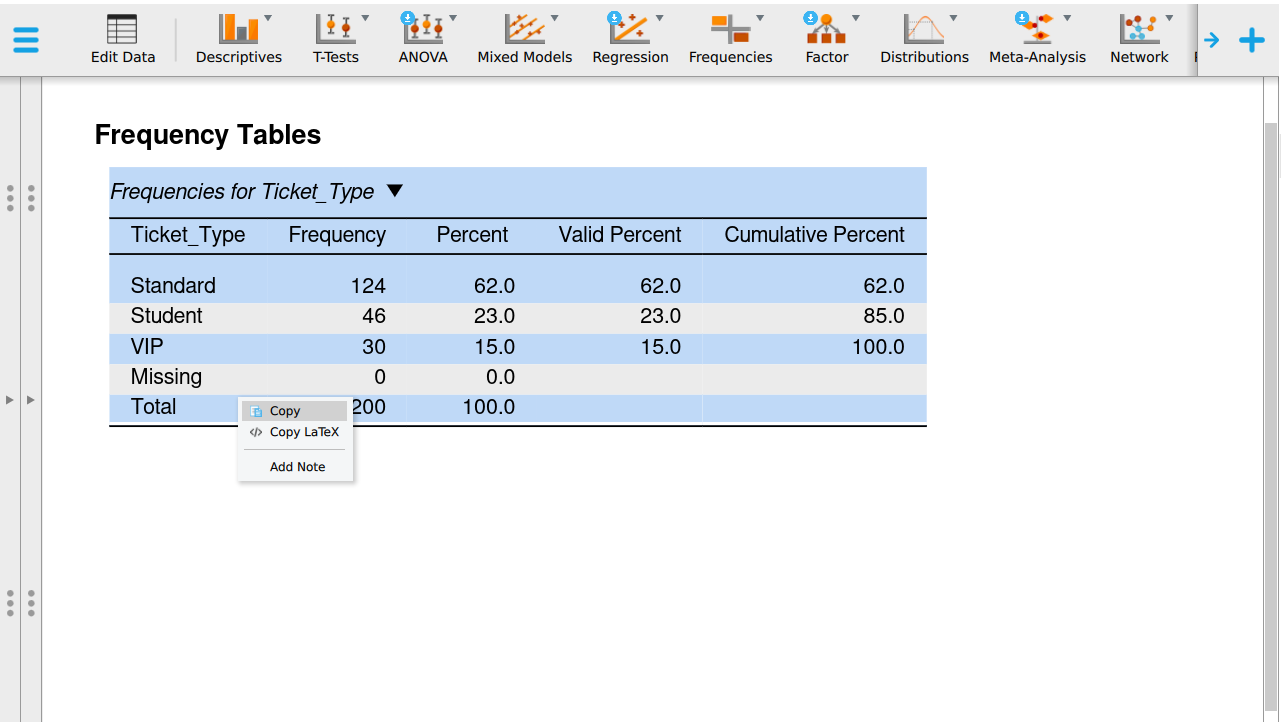Open the Network module menu
This screenshot has height=722, width=1281.
(x=1139, y=39)
